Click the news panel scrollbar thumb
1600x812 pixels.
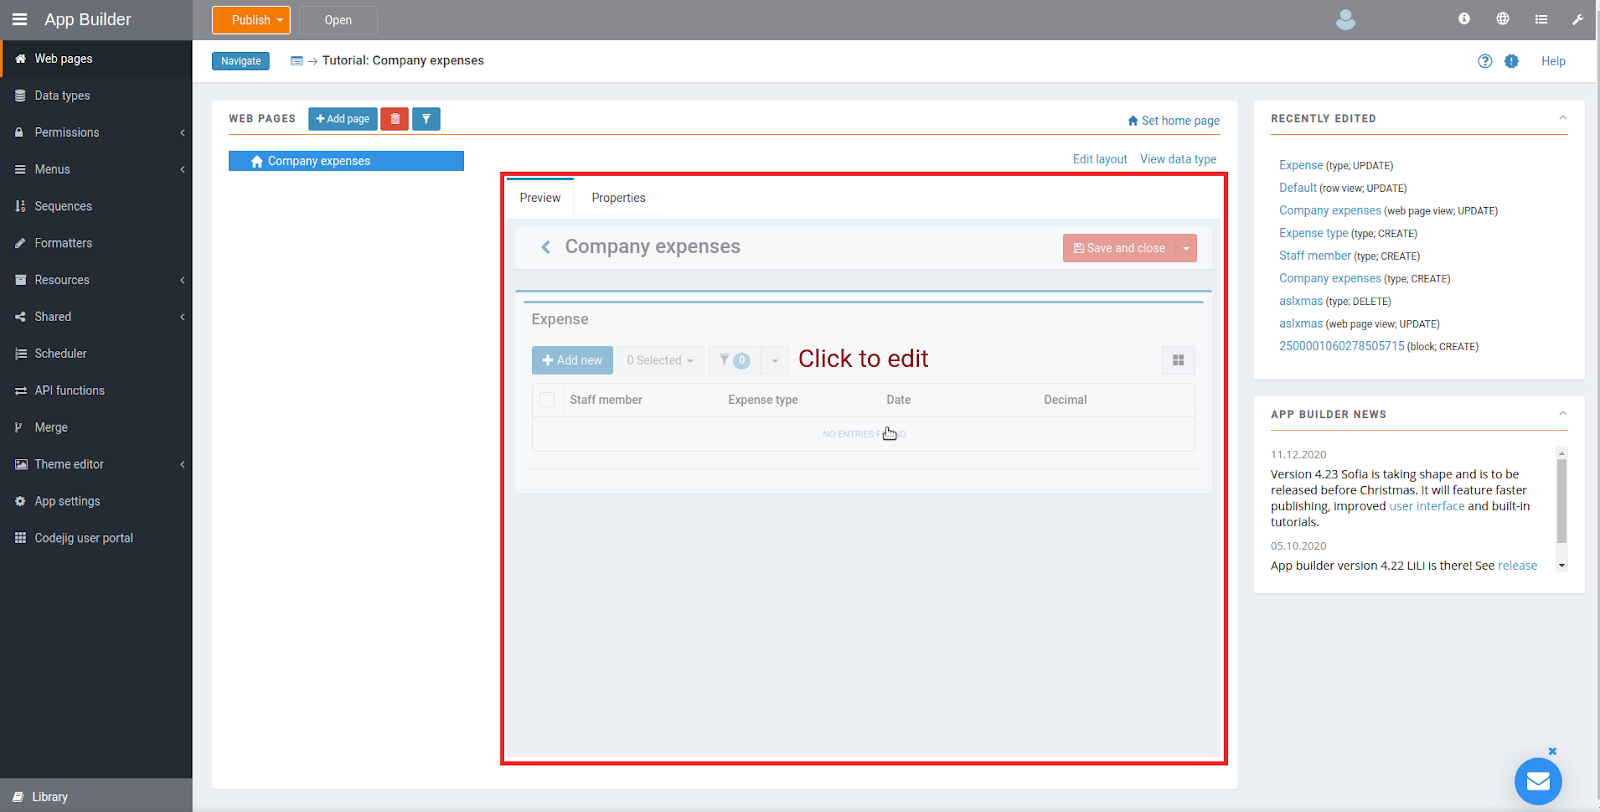click(1562, 500)
